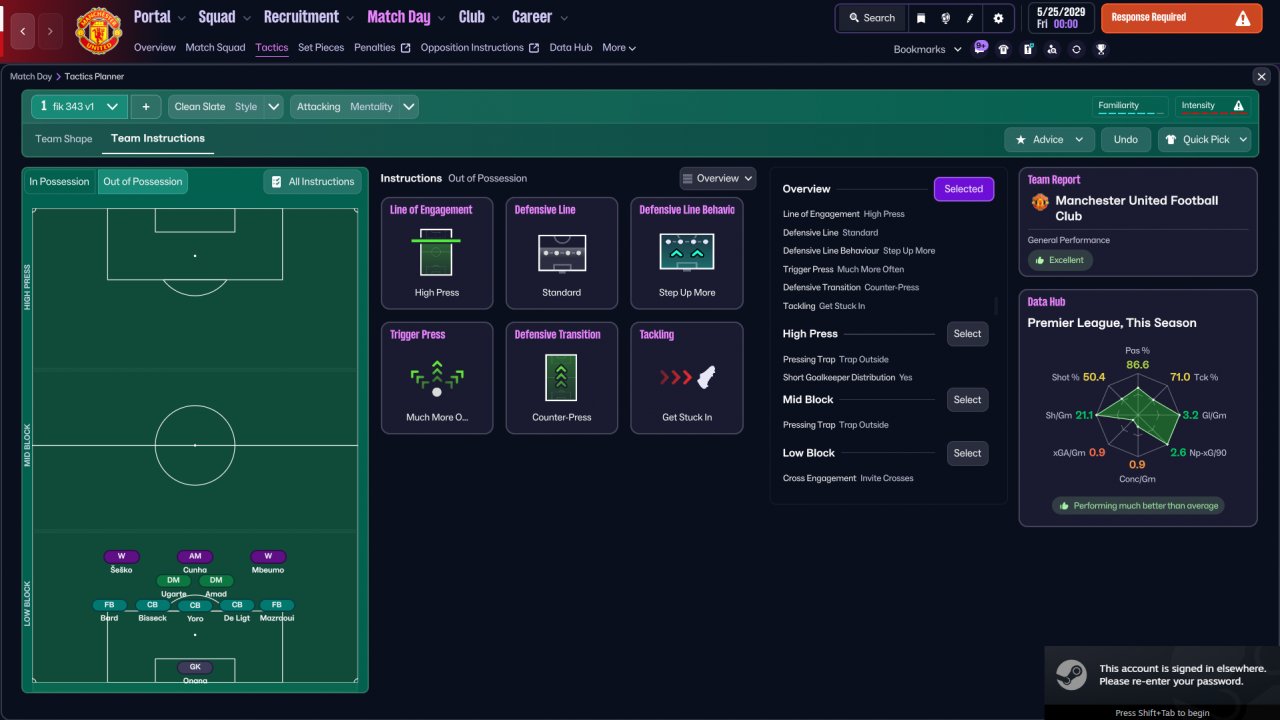Click the pencil notes icon
Screen dimensions: 1280x720
pyautogui.click(x=970, y=18)
